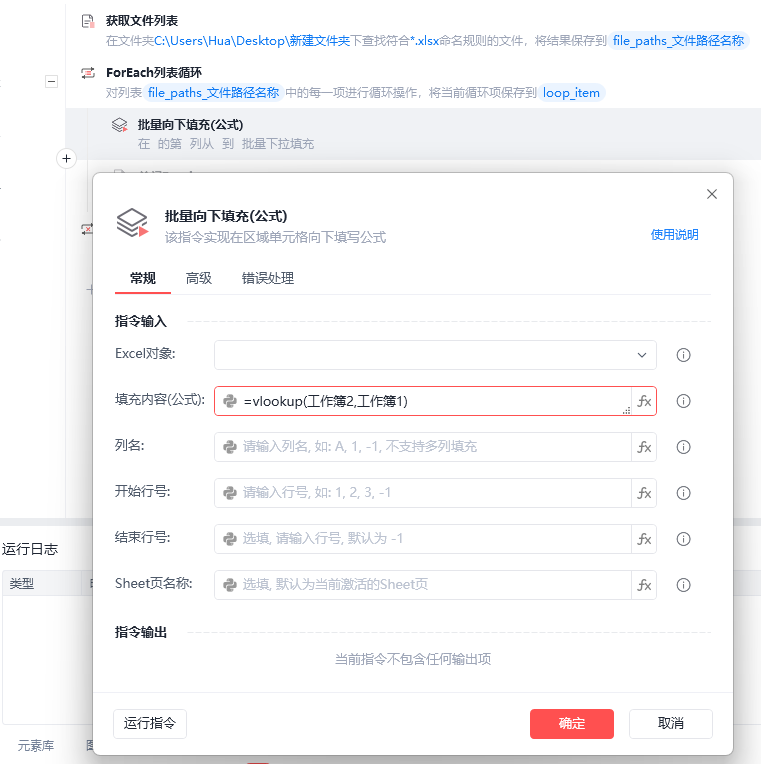Show info for 列名 field
This screenshot has width=761, height=764.
[684, 447]
